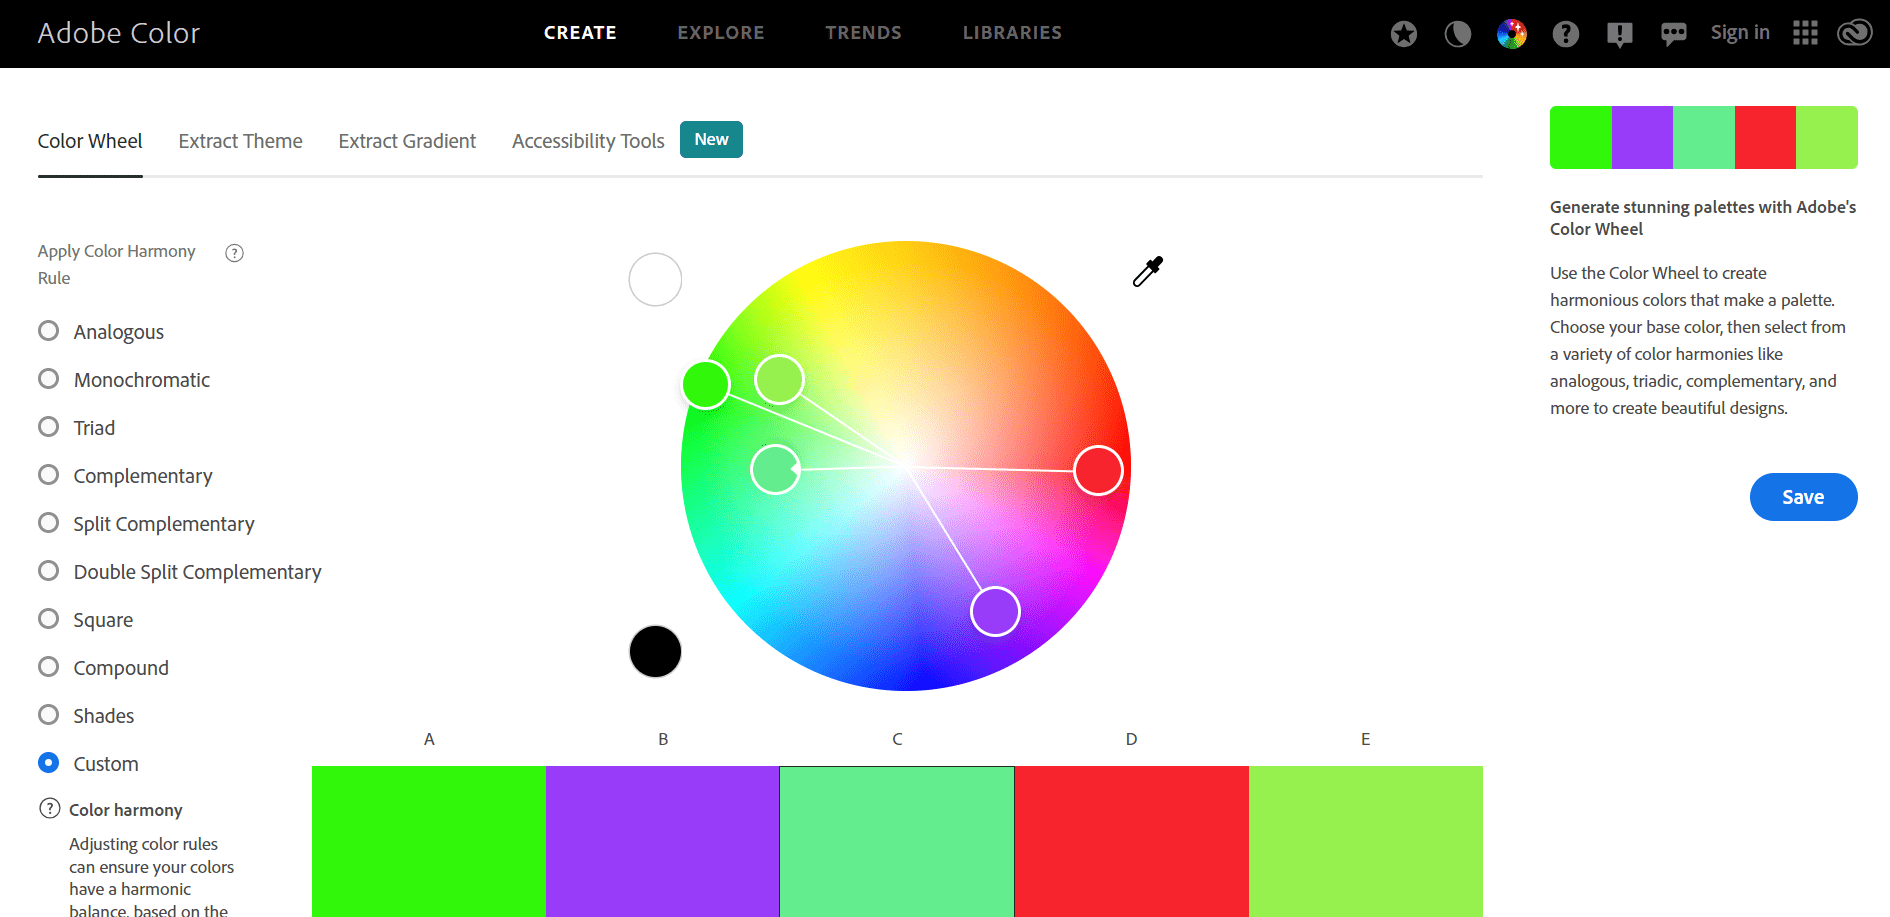Switch to the Color Wheel tab
The image size is (1890, 917).
point(90,141)
